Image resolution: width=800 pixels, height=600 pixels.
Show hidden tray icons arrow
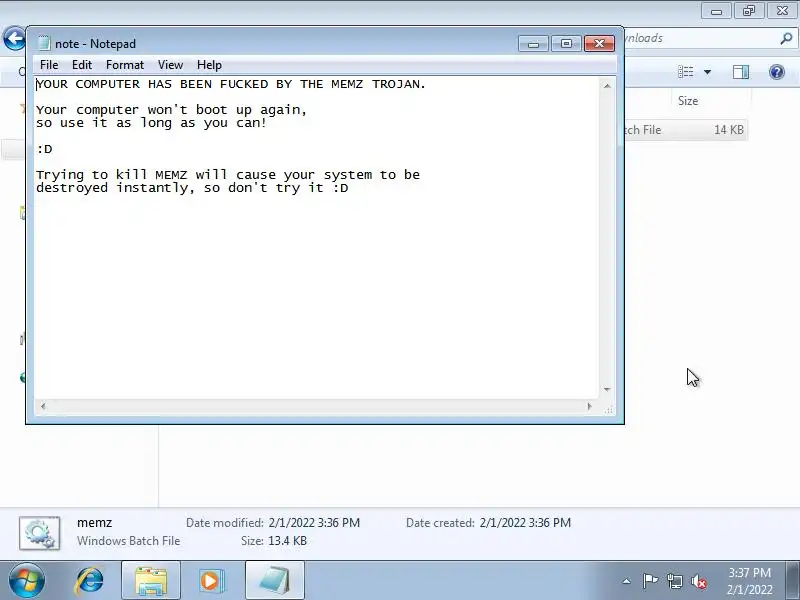pyautogui.click(x=627, y=581)
